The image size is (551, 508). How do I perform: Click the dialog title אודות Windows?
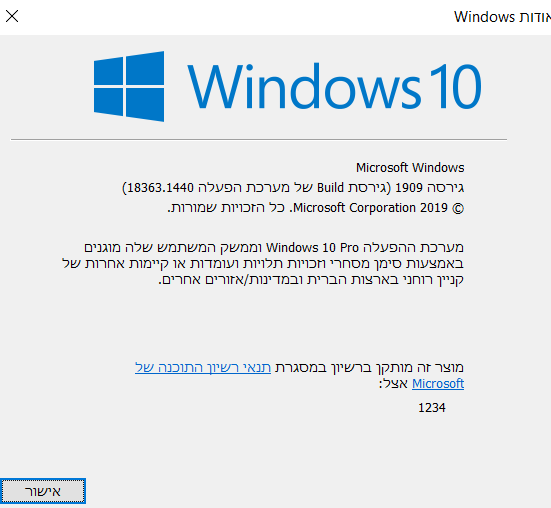point(503,17)
